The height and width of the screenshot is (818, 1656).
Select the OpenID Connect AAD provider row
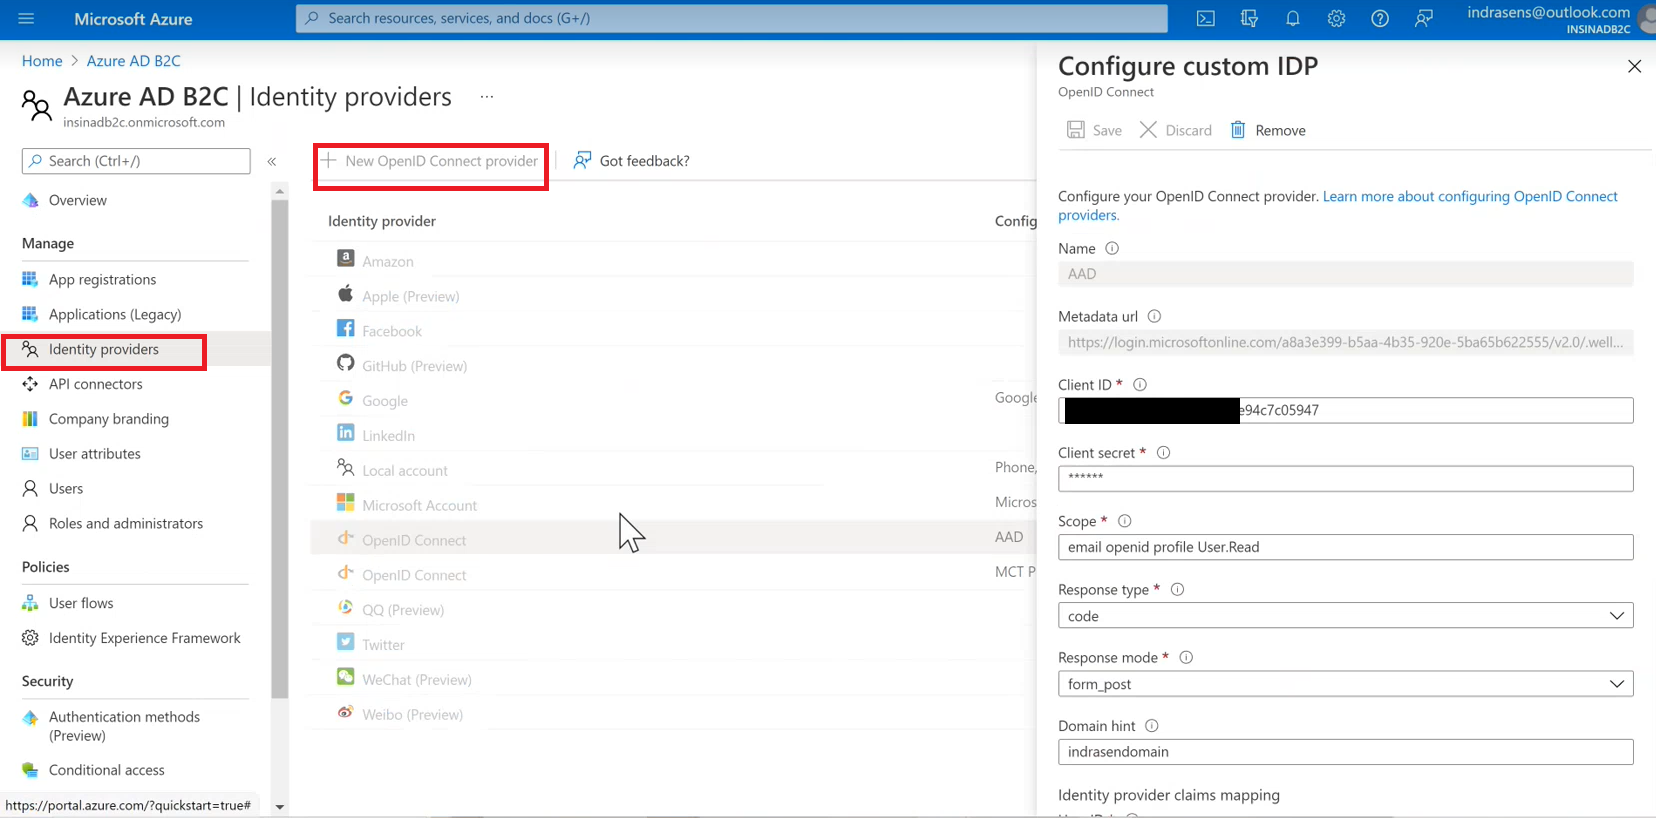673,539
